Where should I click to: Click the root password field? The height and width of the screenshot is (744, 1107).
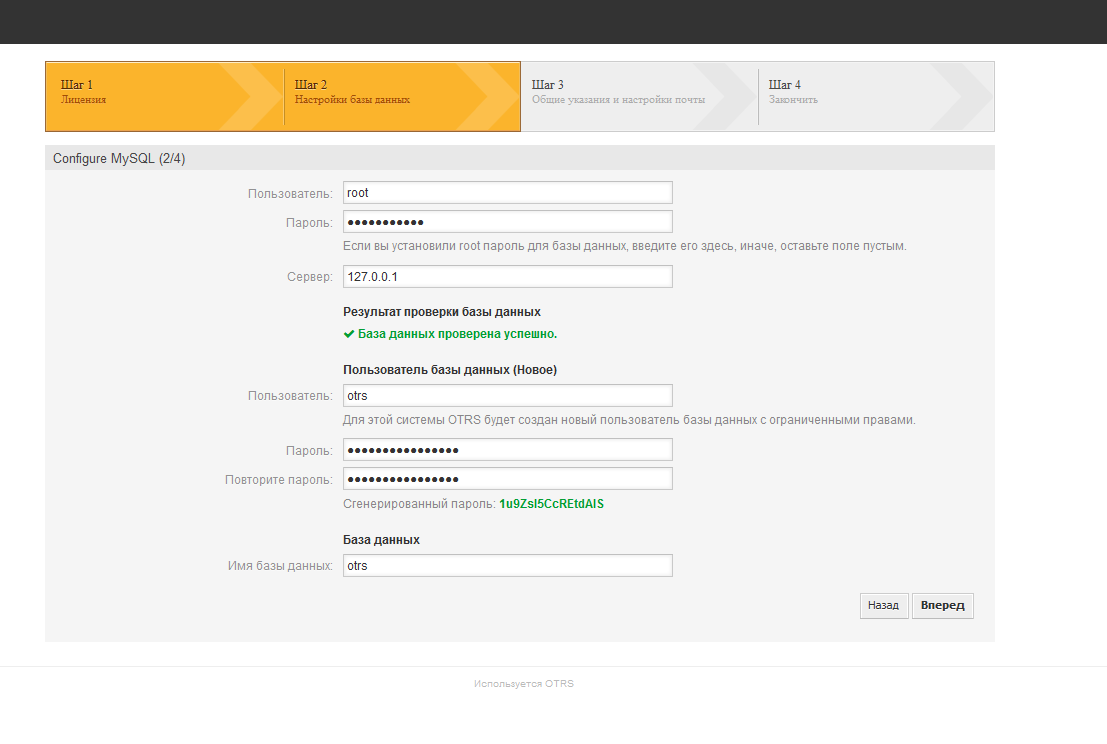pyautogui.click(x=507, y=222)
